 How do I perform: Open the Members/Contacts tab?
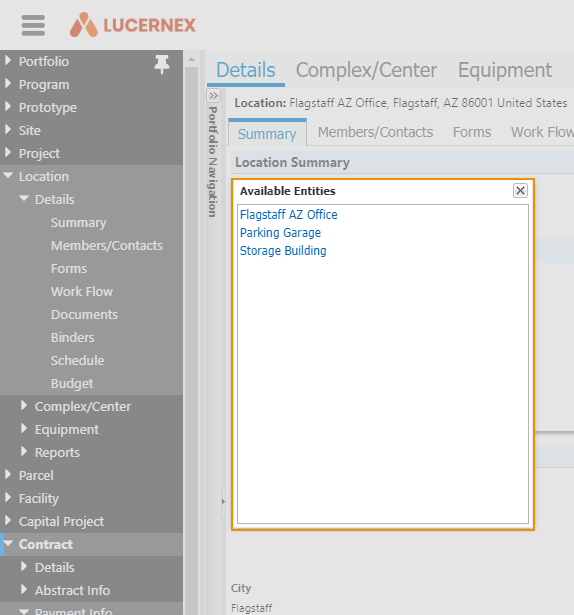[375, 132]
